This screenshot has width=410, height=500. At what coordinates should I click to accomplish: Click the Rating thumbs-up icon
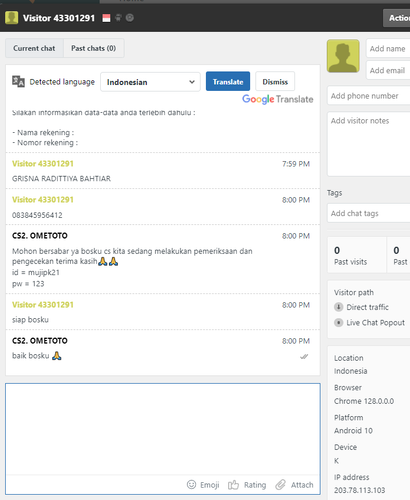[x=233, y=485]
